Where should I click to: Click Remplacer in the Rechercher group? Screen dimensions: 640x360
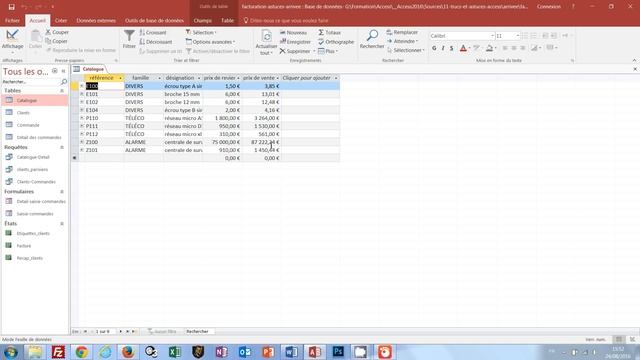pos(402,32)
